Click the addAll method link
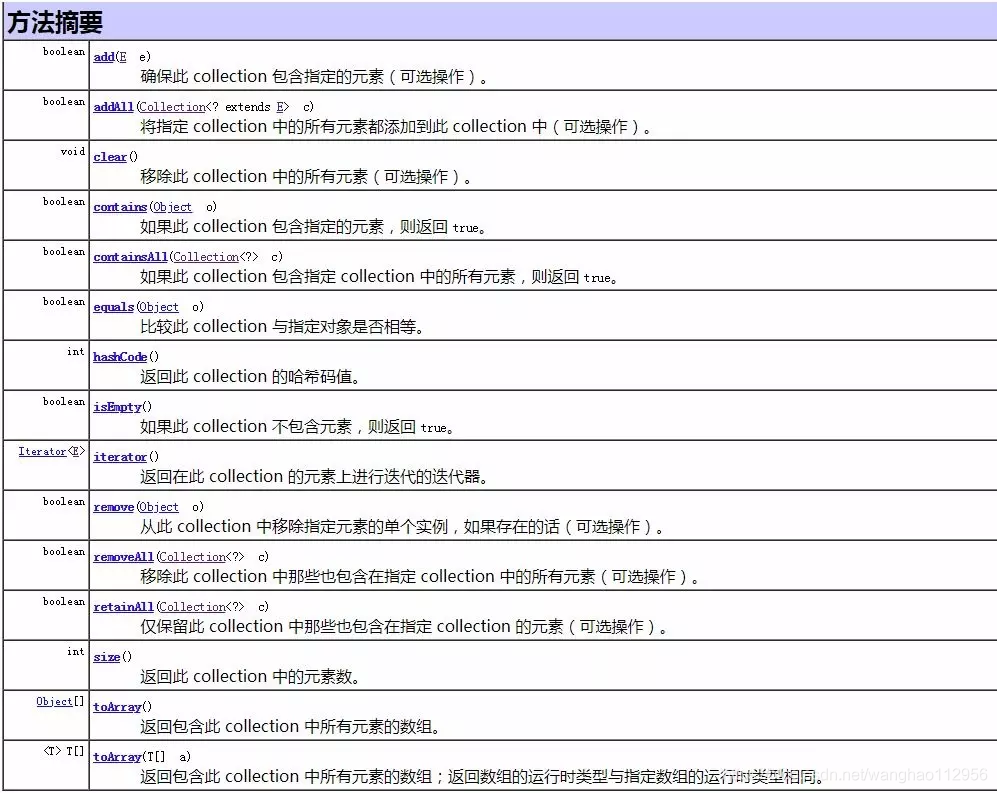The image size is (997, 793). tap(112, 107)
